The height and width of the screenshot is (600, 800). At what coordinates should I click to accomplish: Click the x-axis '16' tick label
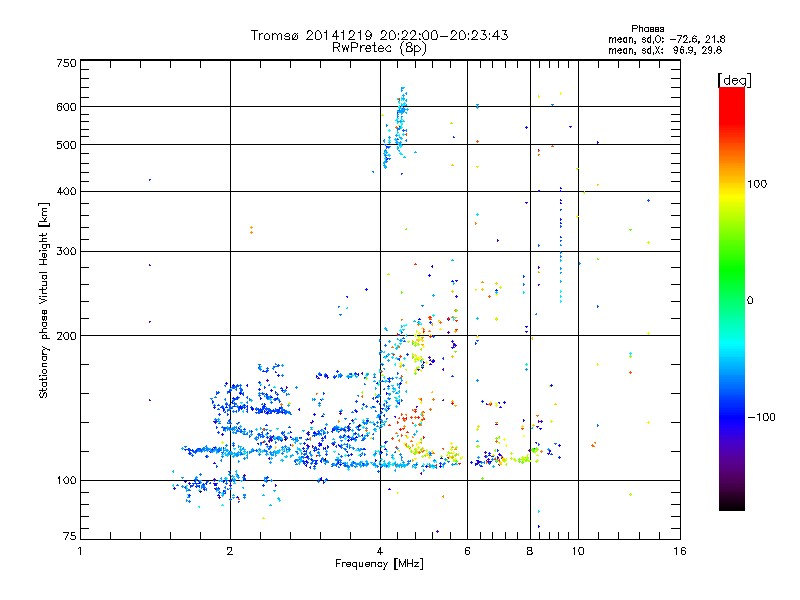680,551
